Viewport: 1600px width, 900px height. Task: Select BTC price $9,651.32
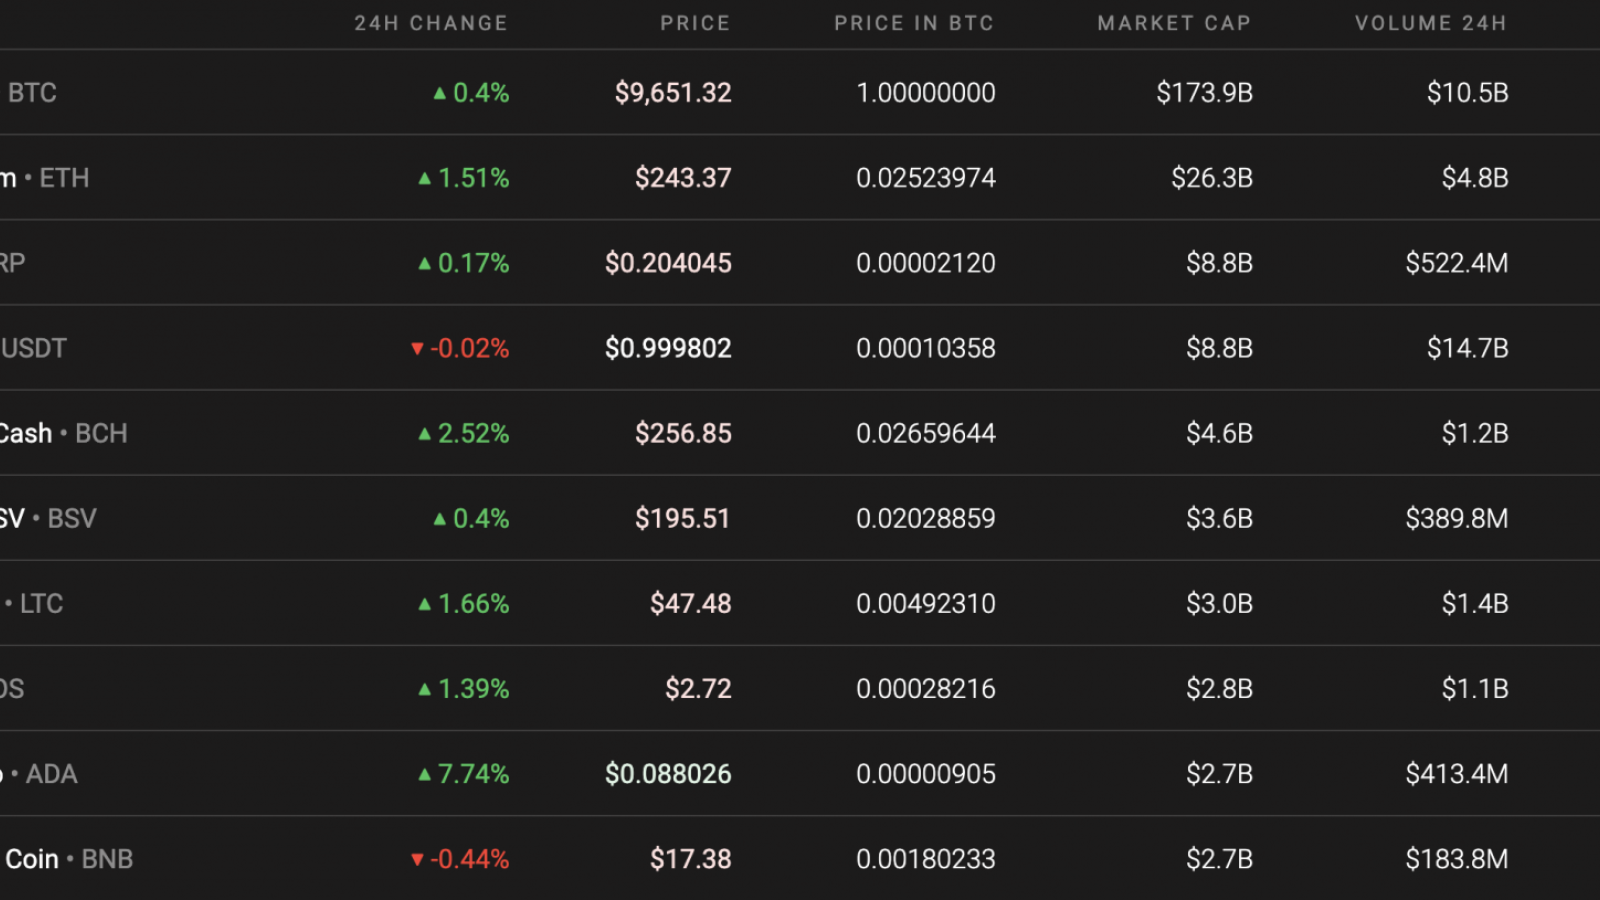click(673, 93)
